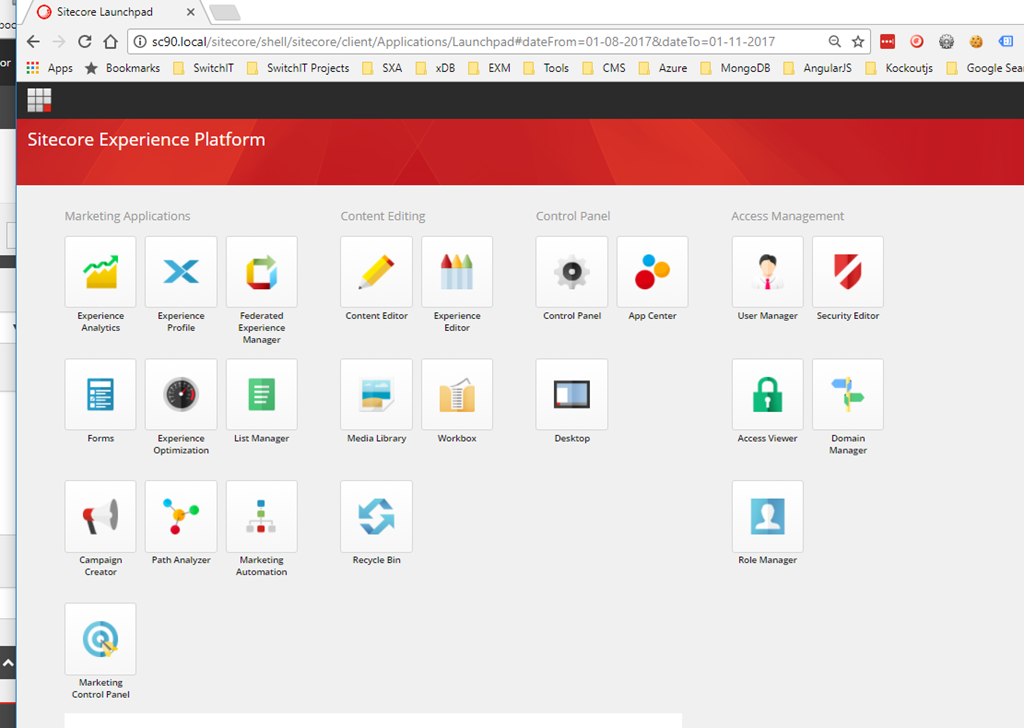Expand the xDB bookmark folder
This screenshot has width=1024, height=728.
click(x=435, y=68)
